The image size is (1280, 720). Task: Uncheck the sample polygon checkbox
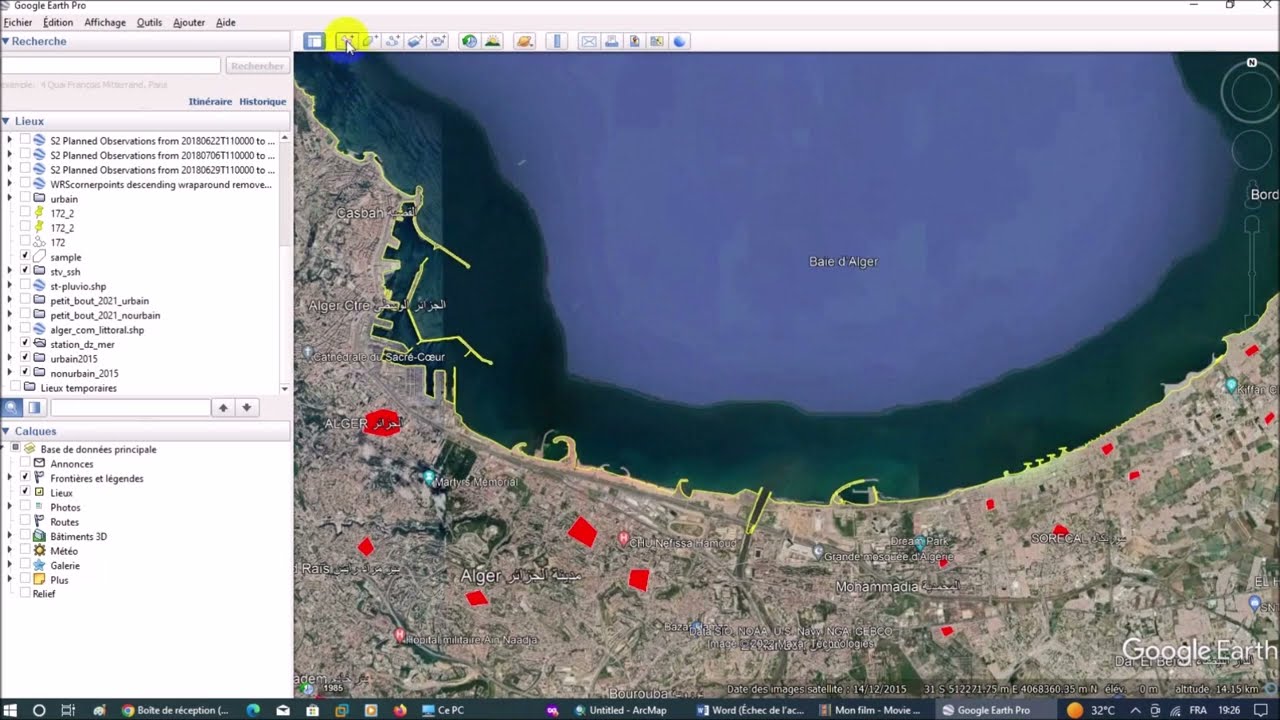pos(25,257)
